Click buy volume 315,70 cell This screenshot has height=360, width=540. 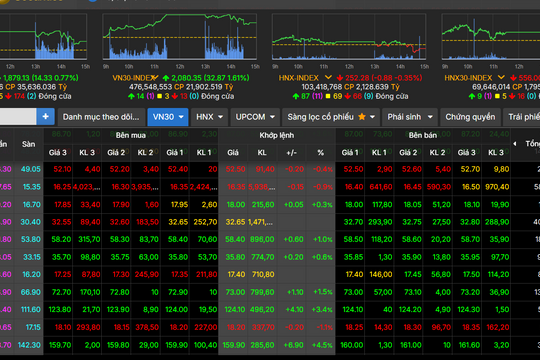pos(89,239)
